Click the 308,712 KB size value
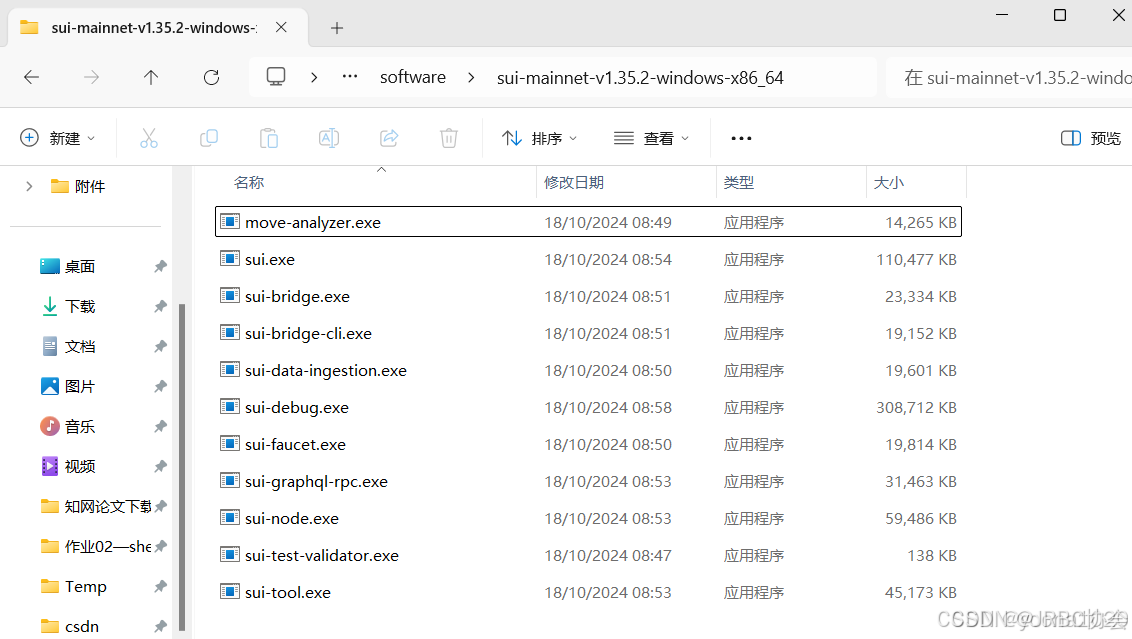The width and height of the screenshot is (1132, 639). pos(916,407)
